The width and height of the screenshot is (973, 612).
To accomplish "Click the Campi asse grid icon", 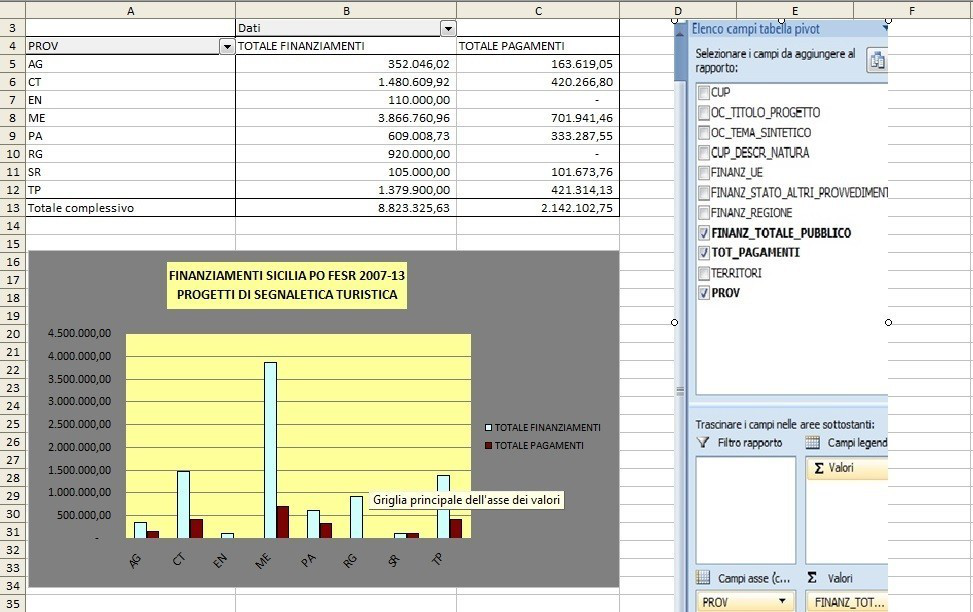I will [703, 578].
